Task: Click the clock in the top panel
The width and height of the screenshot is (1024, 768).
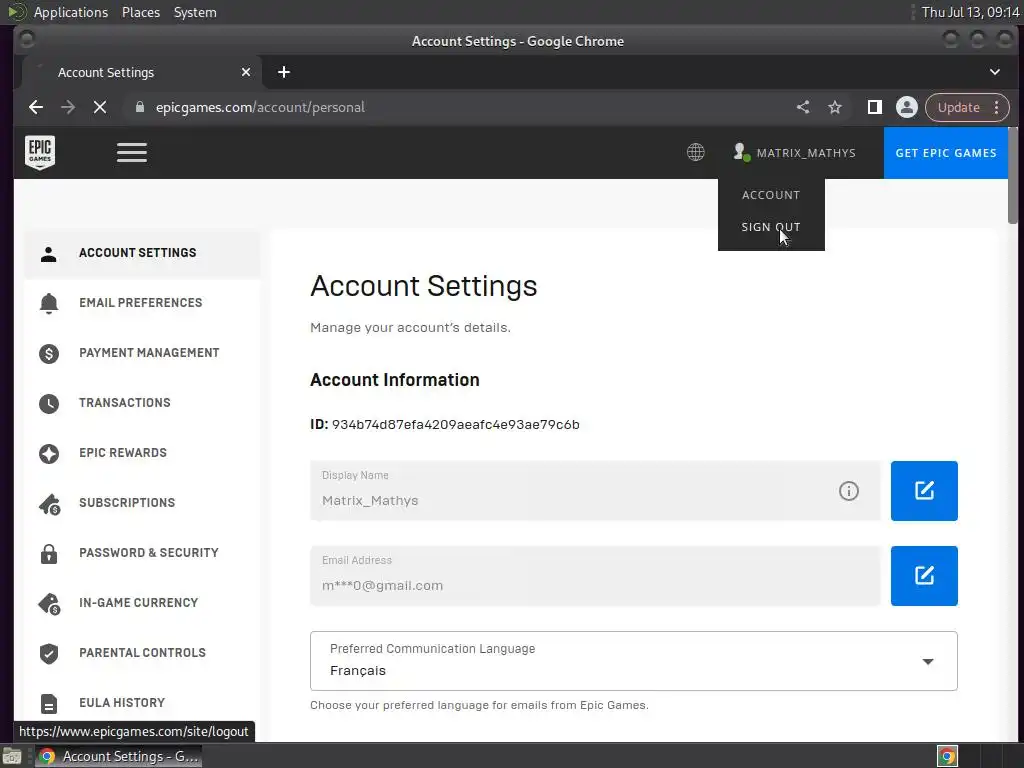Action: [x=970, y=12]
